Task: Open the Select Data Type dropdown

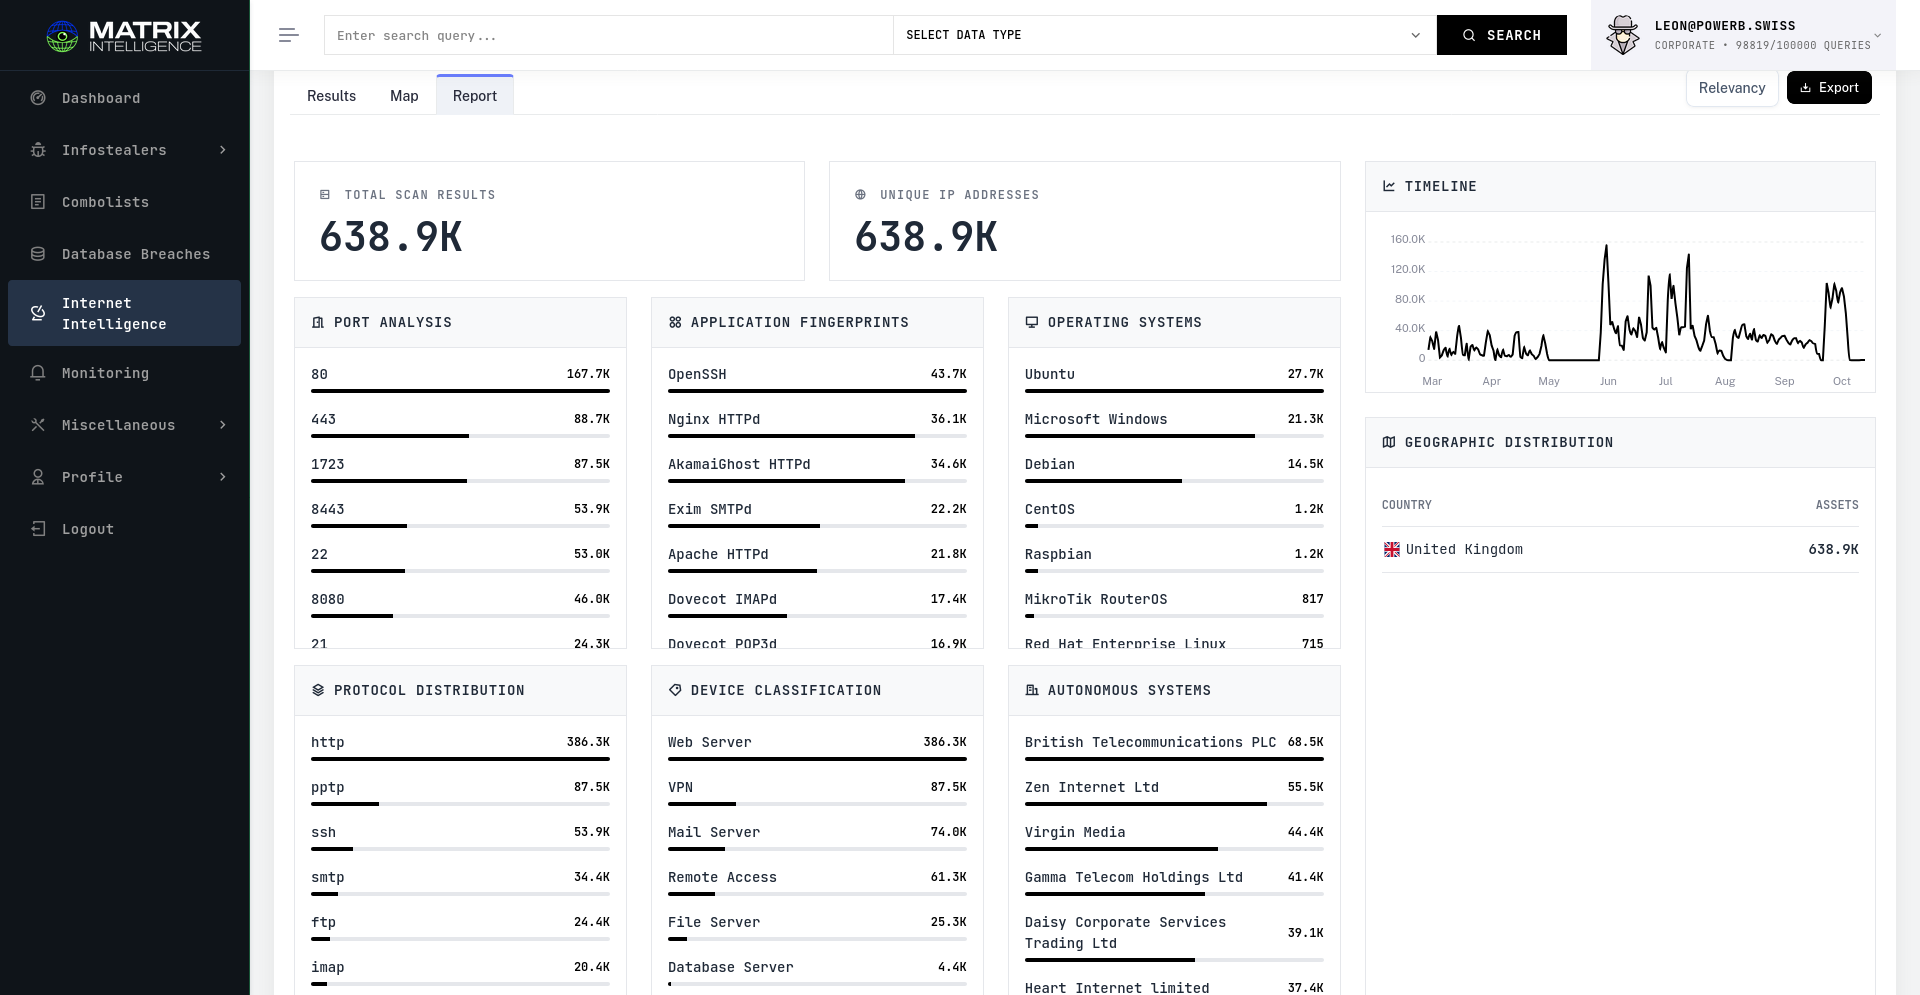Action: coord(1163,35)
